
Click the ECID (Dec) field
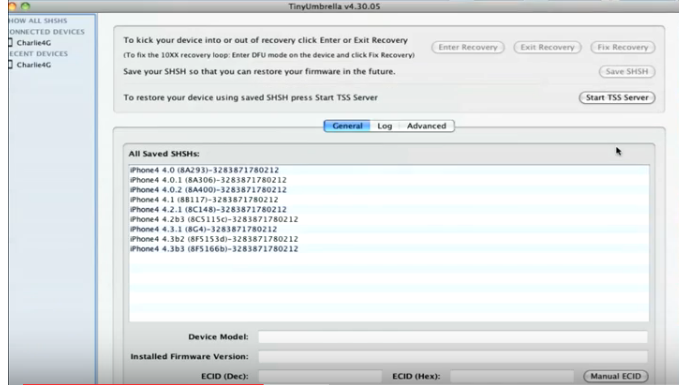(320, 376)
